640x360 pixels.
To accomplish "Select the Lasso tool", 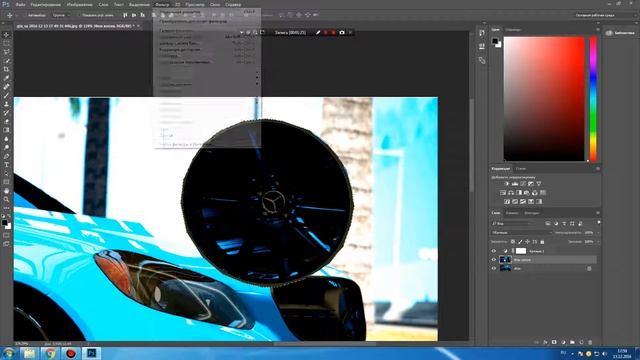I will coord(6,52).
